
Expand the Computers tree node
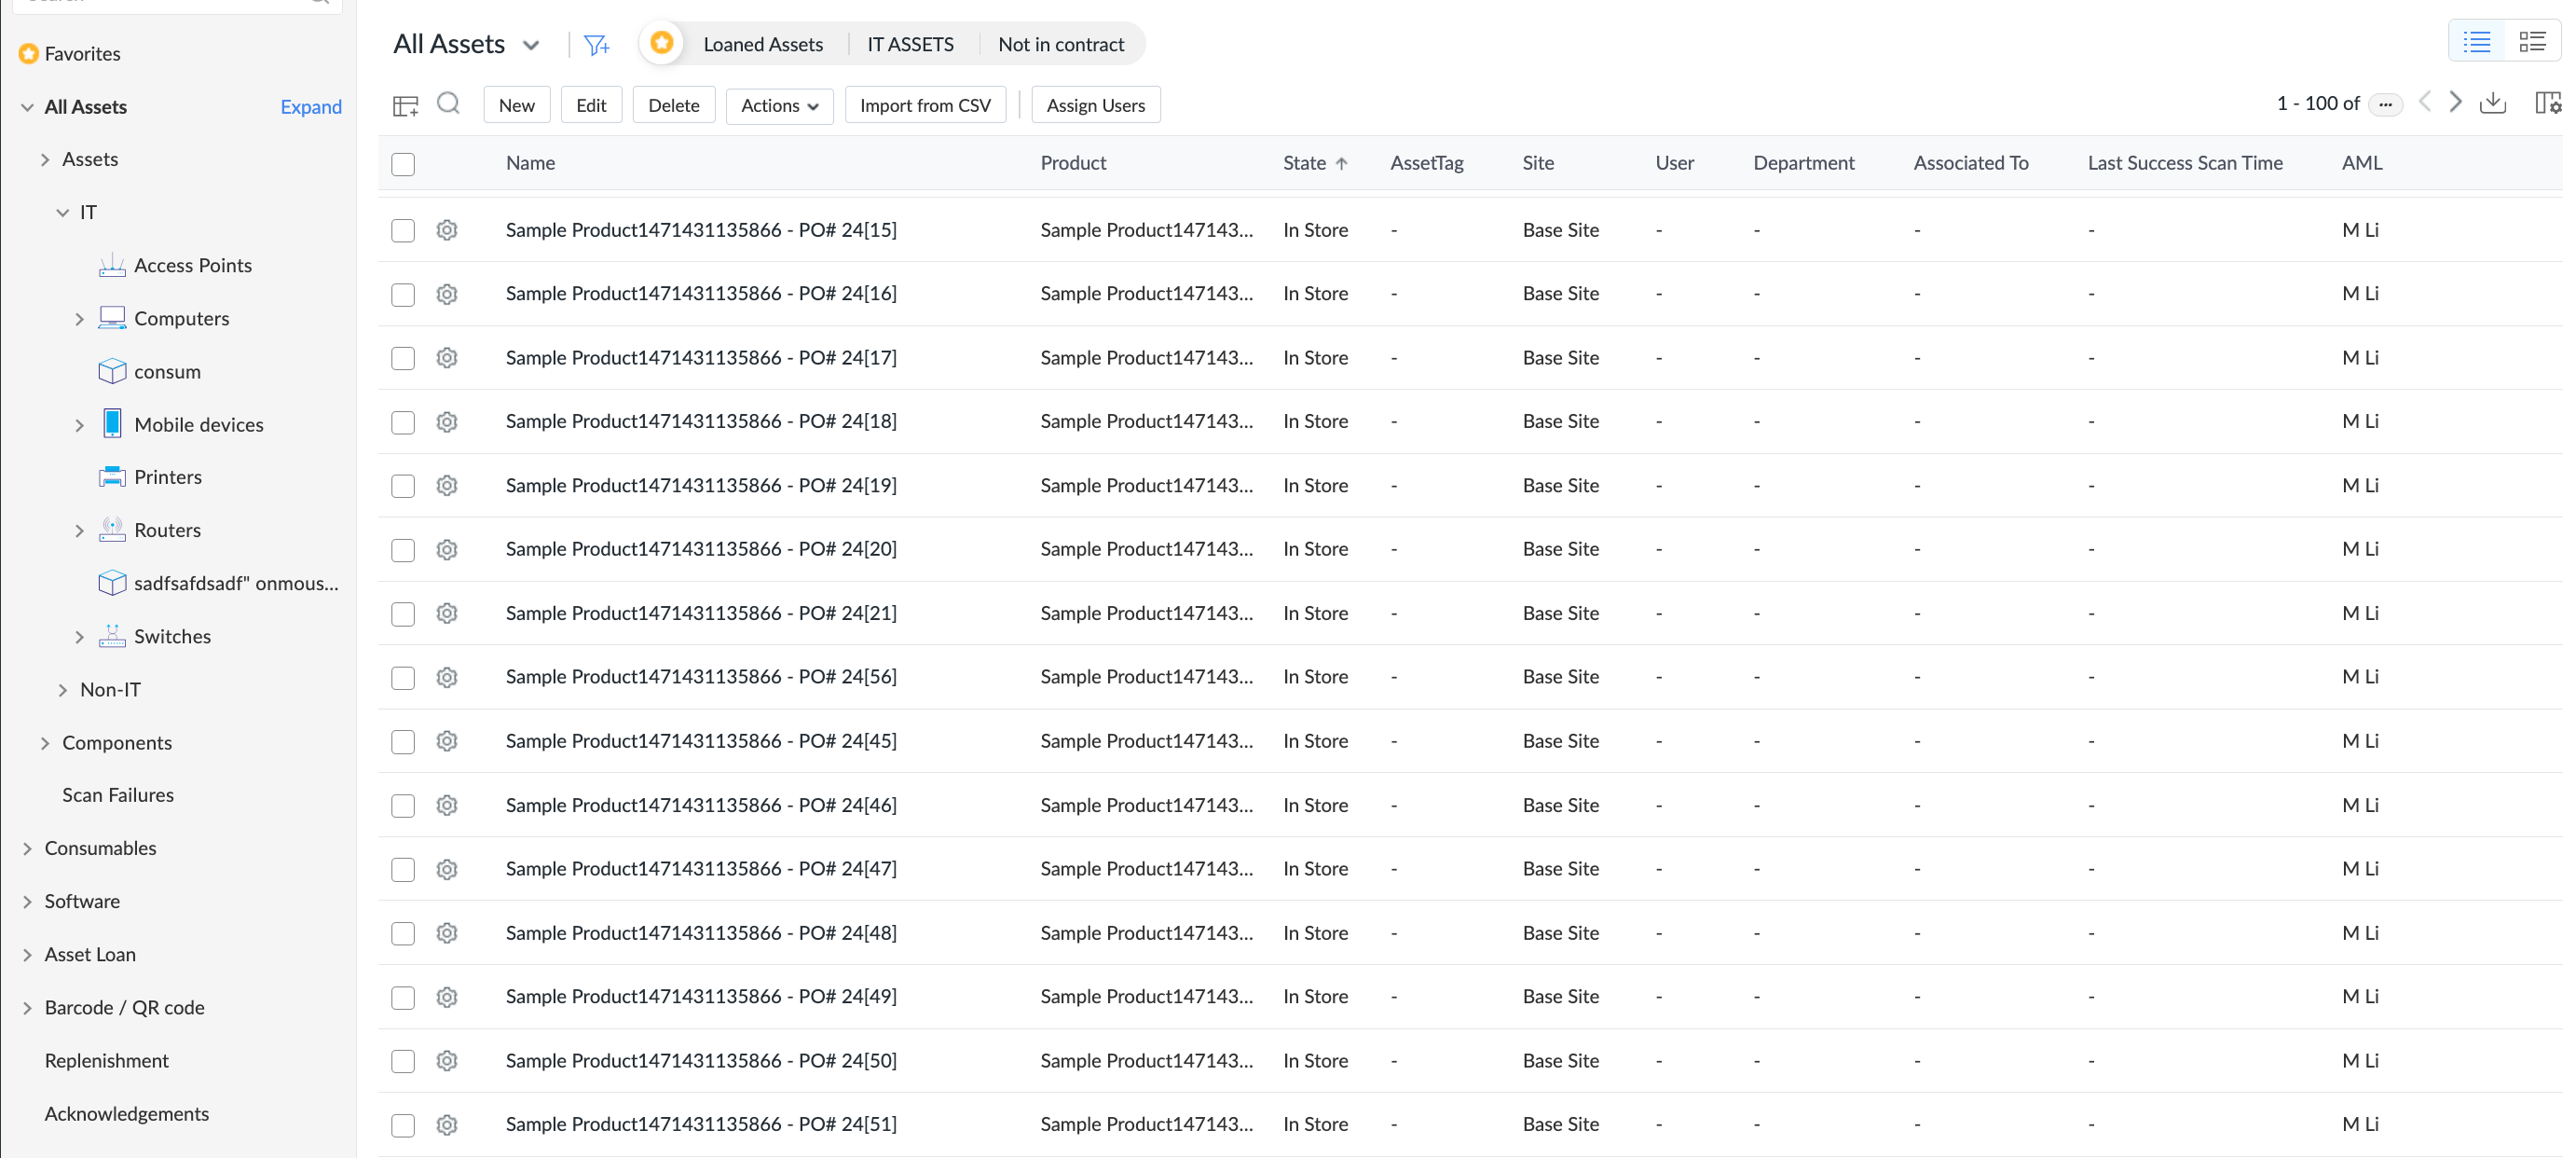[80, 319]
